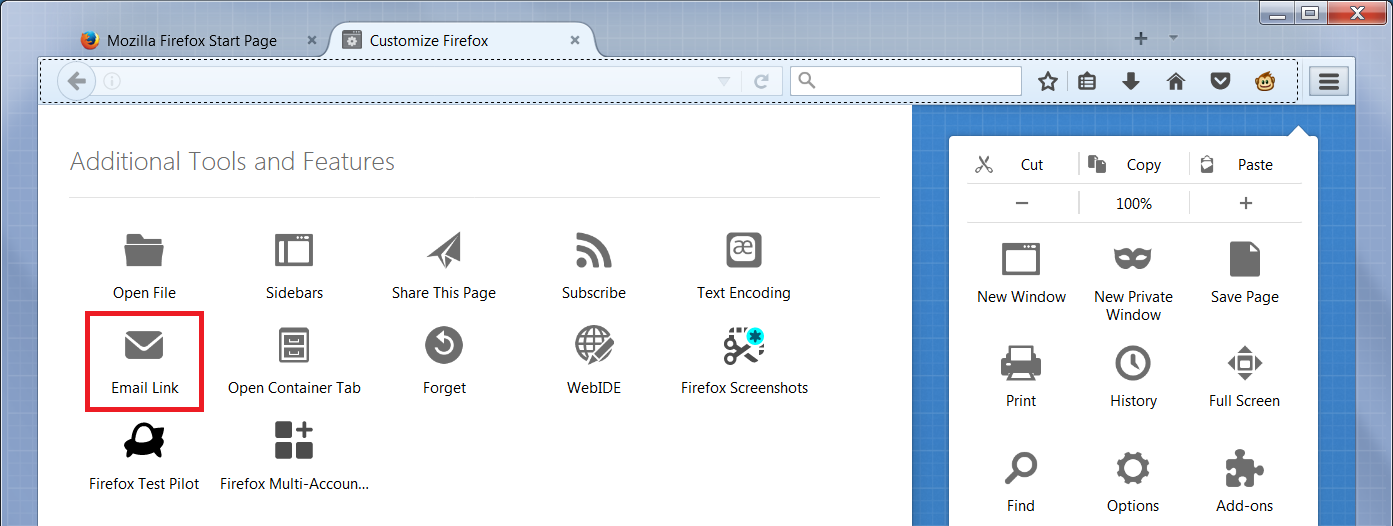
Task: Open History from the menu panel
Action: [x=1133, y=375]
